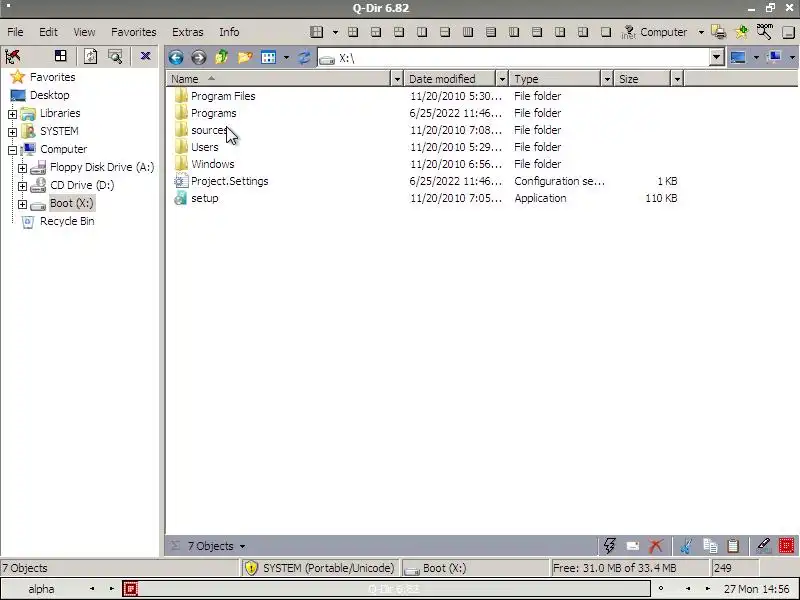The height and width of the screenshot is (600, 800).
Task: Click the Computer button in the top toolbar
Action: (663, 32)
